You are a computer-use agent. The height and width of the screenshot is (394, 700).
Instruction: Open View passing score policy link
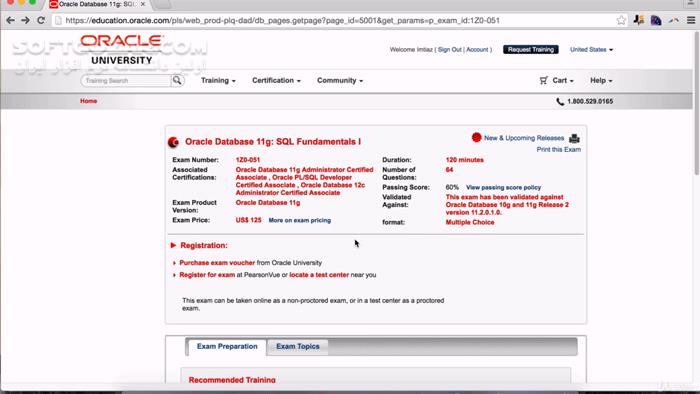point(503,187)
